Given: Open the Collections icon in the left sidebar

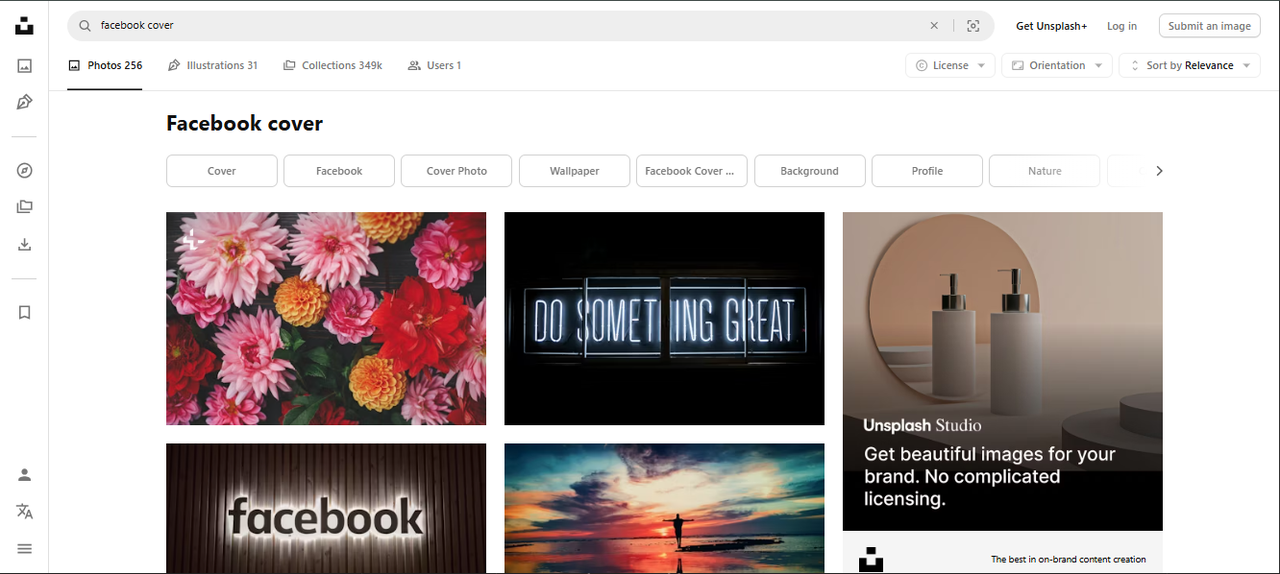Looking at the screenshot, I should pyautogui.click(x=25, y=207).
